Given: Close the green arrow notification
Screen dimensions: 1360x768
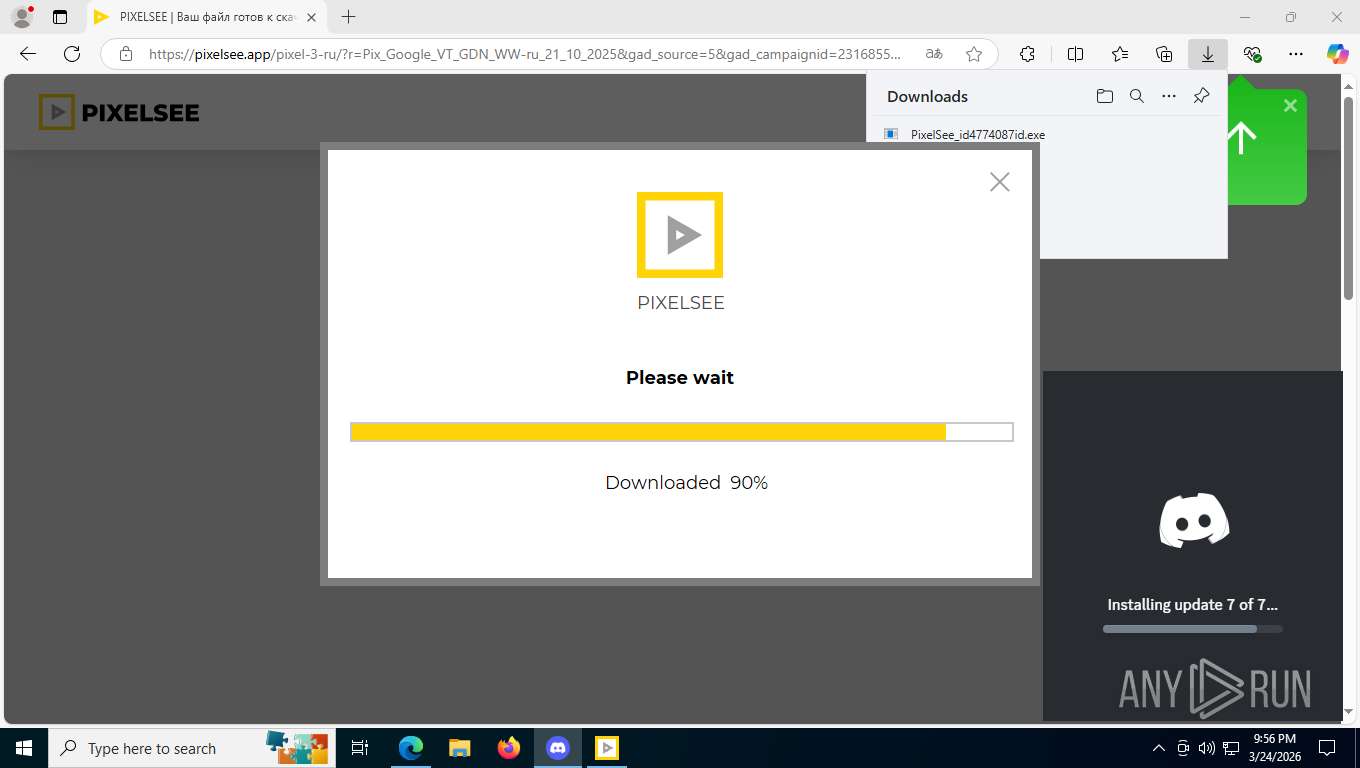Looking at the screenshot, I should tap(1290, 105).
